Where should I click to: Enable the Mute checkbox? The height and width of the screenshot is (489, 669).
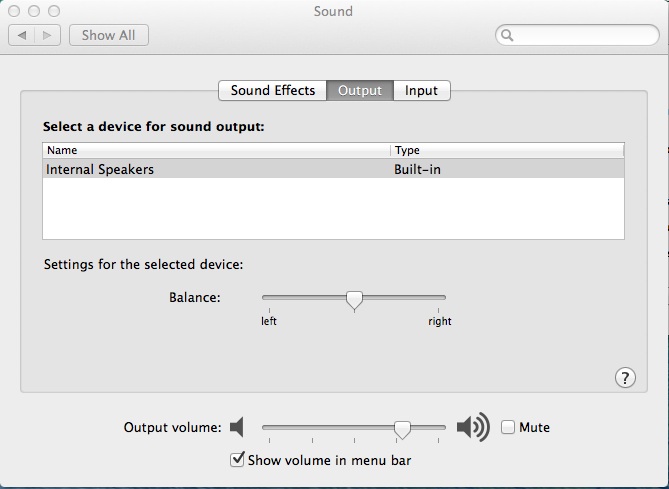(508, 427)
